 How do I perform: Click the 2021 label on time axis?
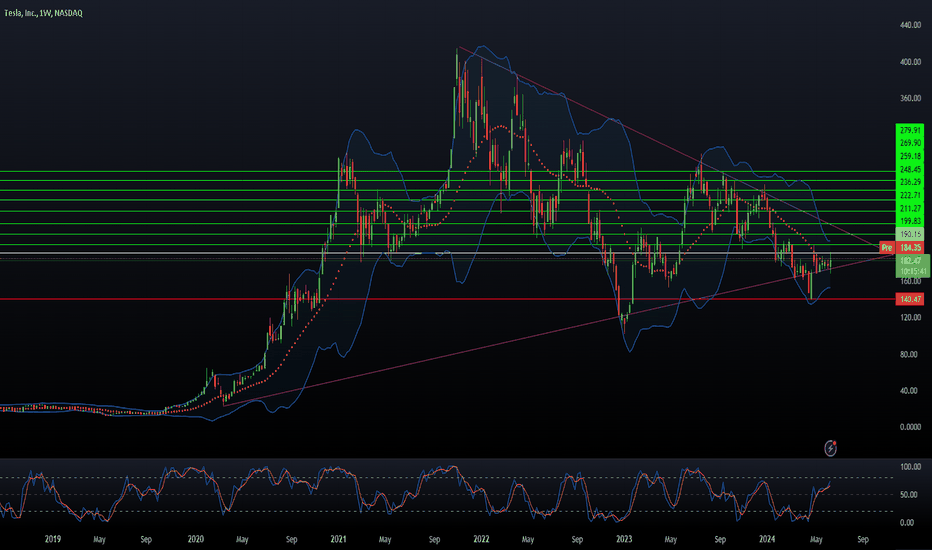(338, 539)
